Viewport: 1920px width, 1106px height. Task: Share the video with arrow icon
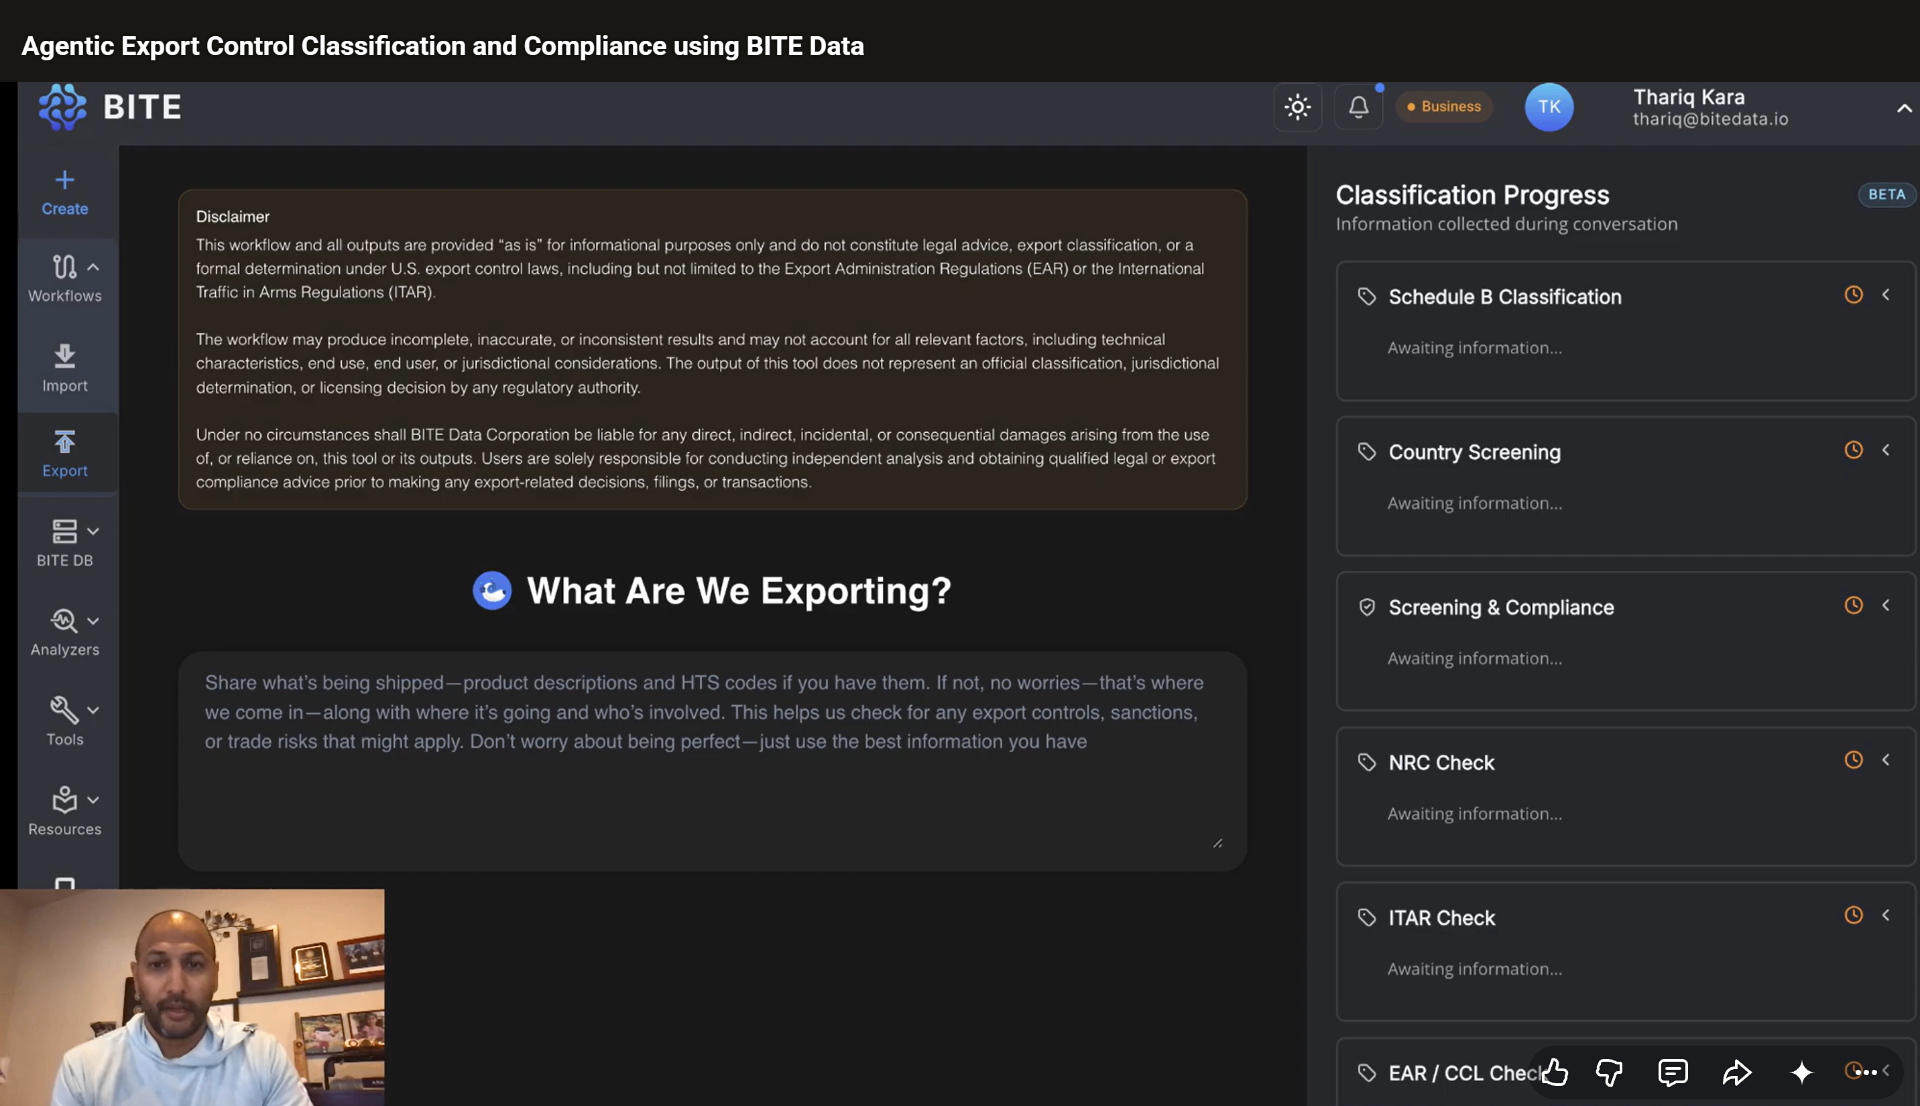[x=1737, y=1072]
